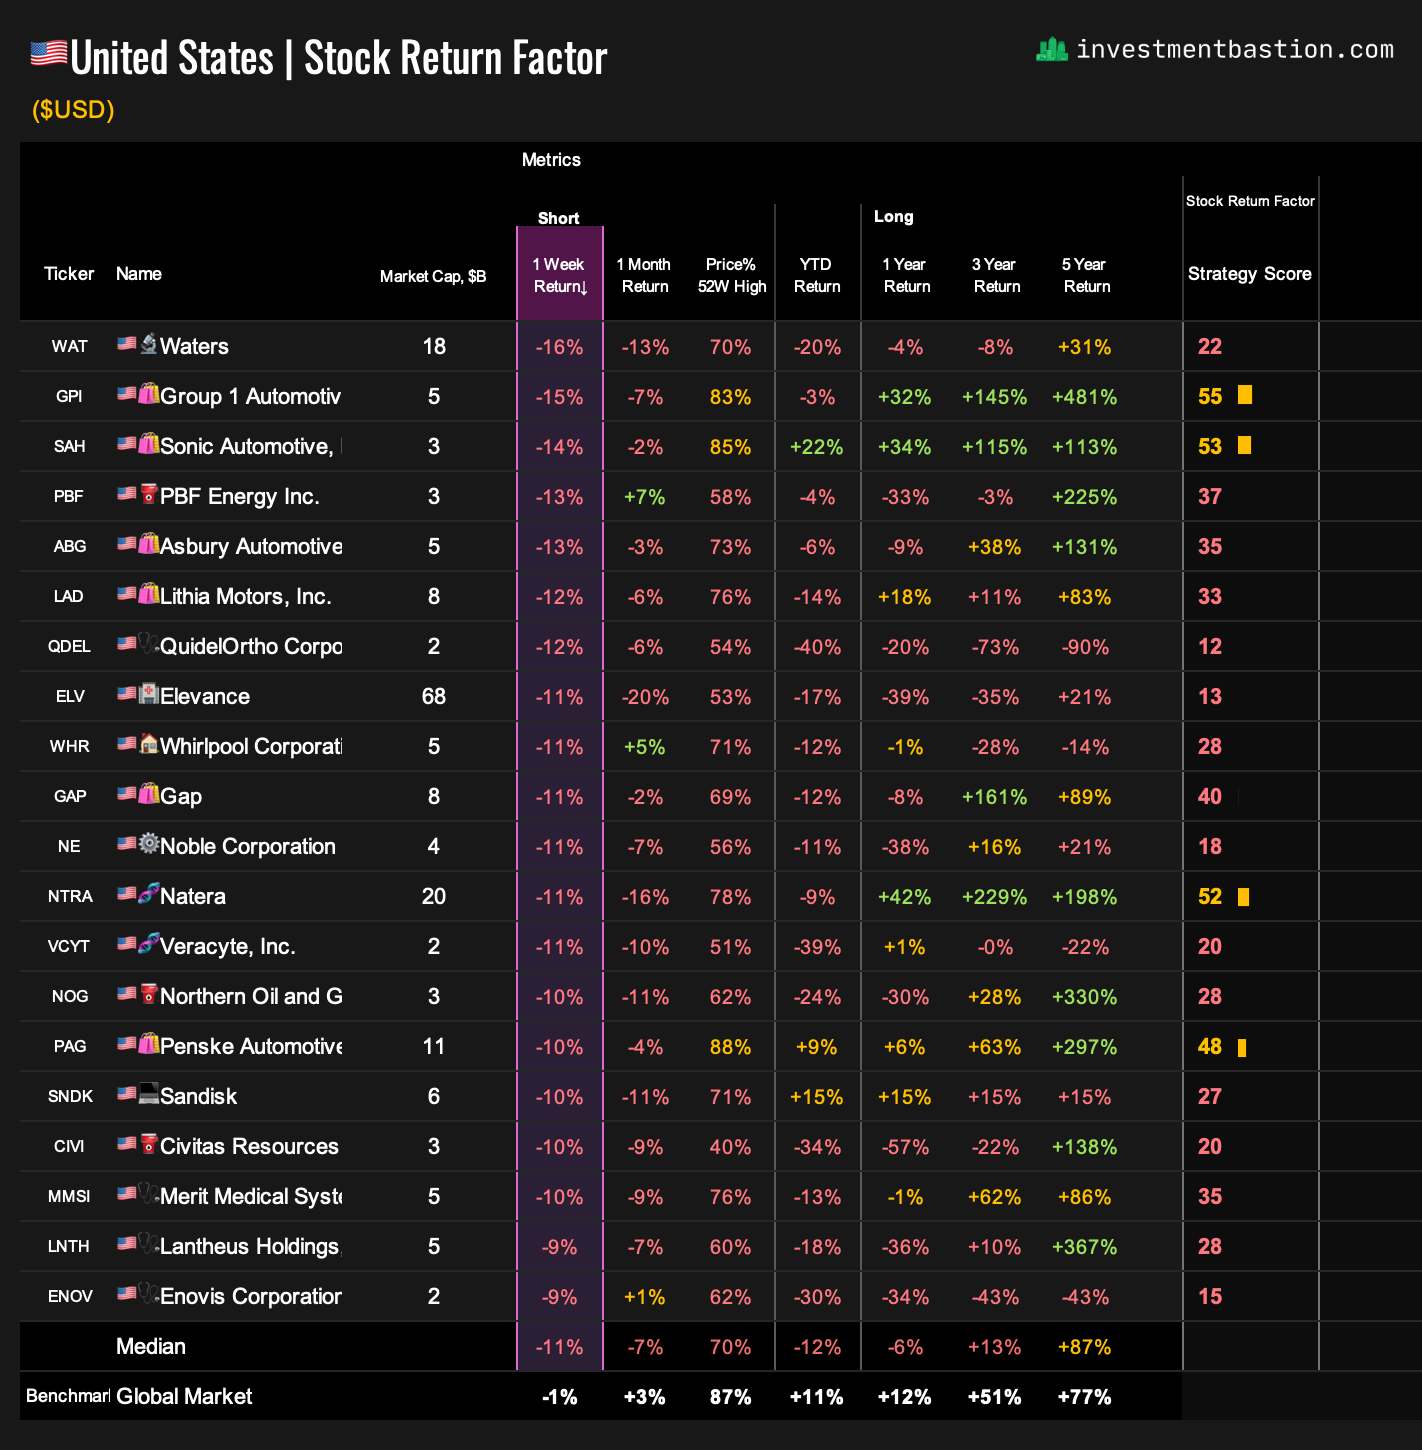Viewport: 1422px width, 1450px height.
Task: Click the house icon beside Whirlpool Corporation
Action: coord(149,744)
